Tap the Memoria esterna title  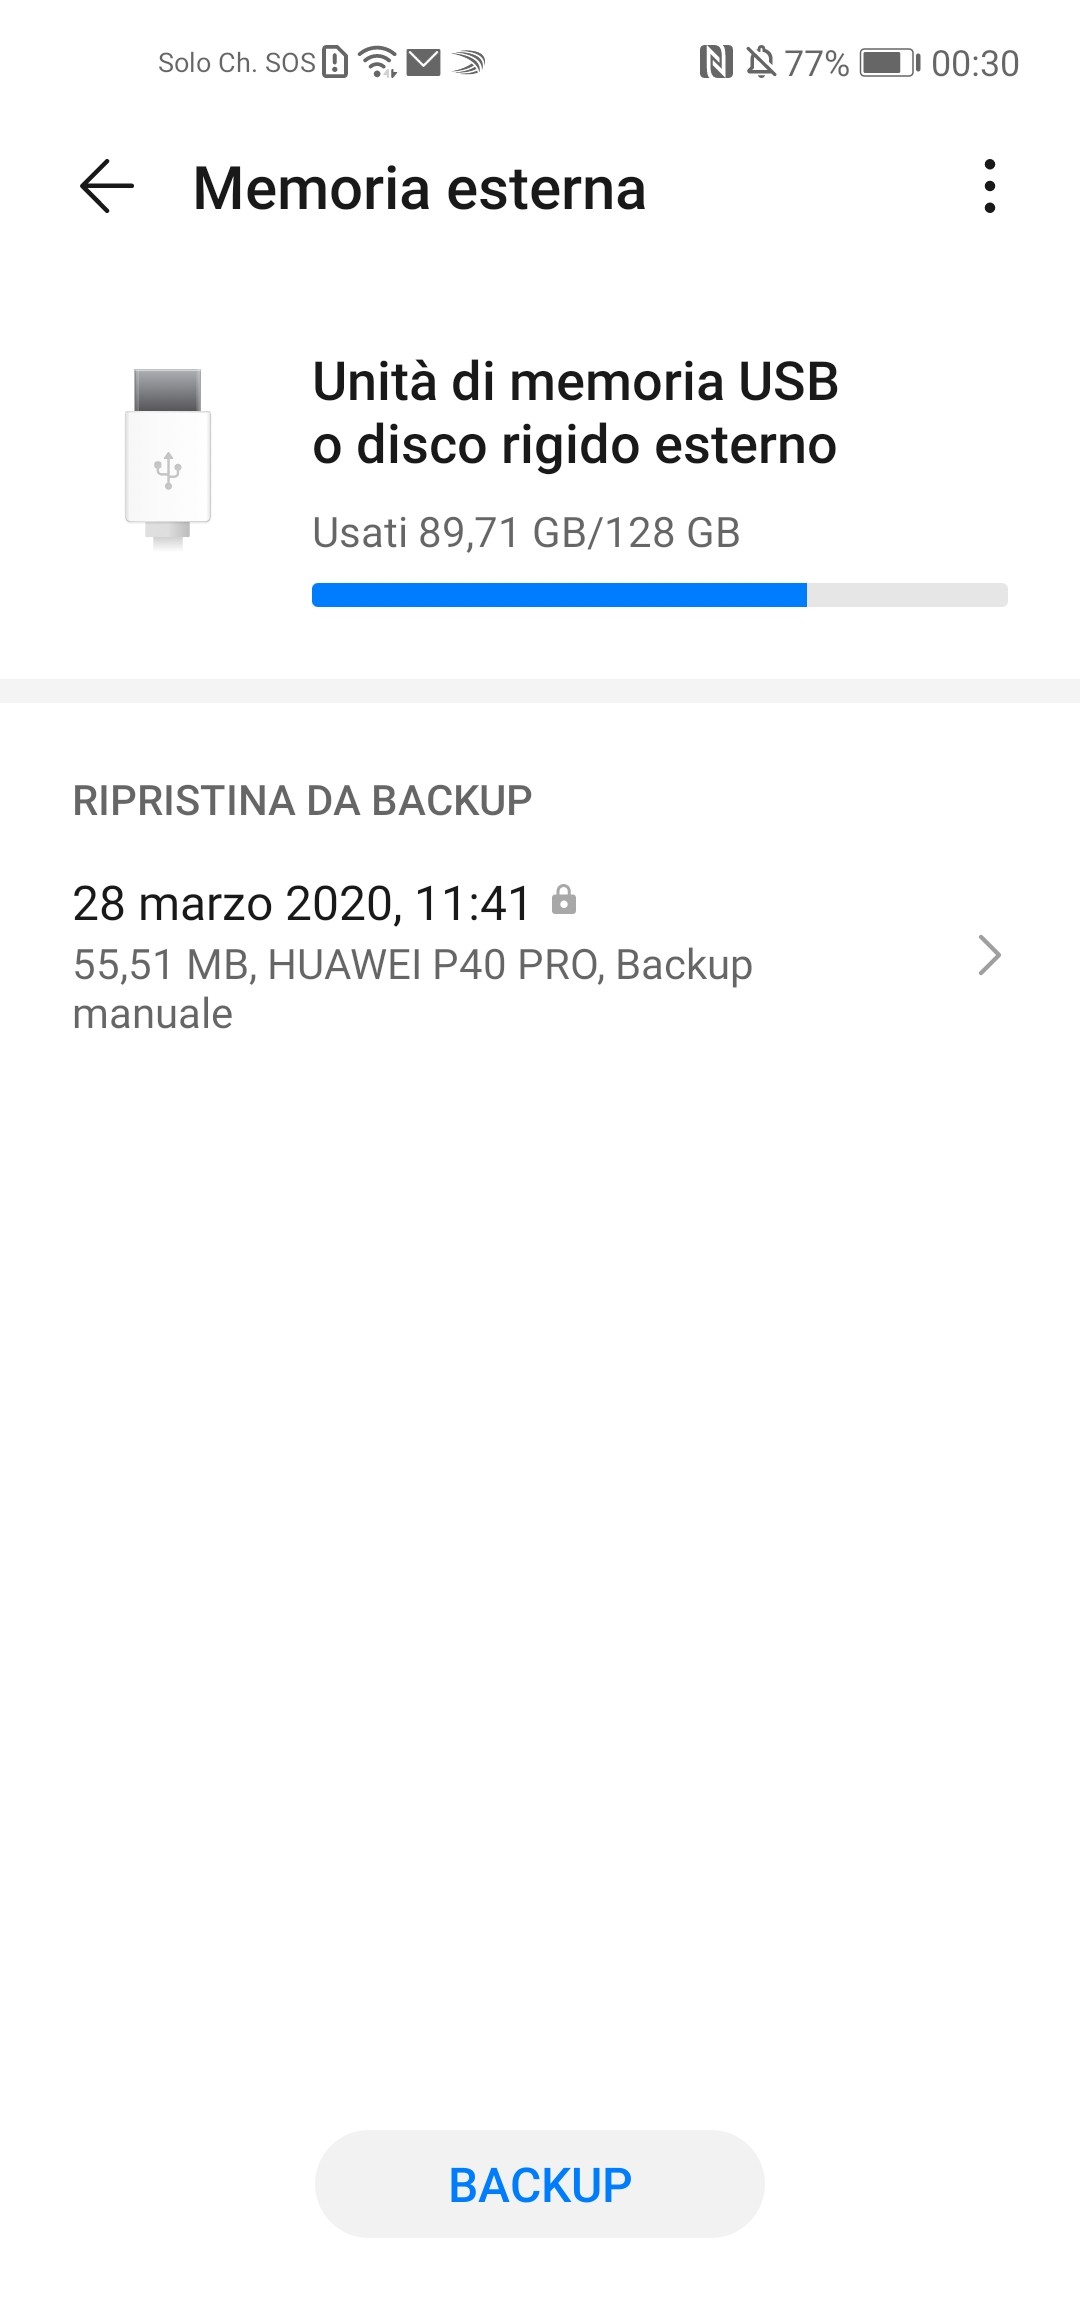coord(419,188)
